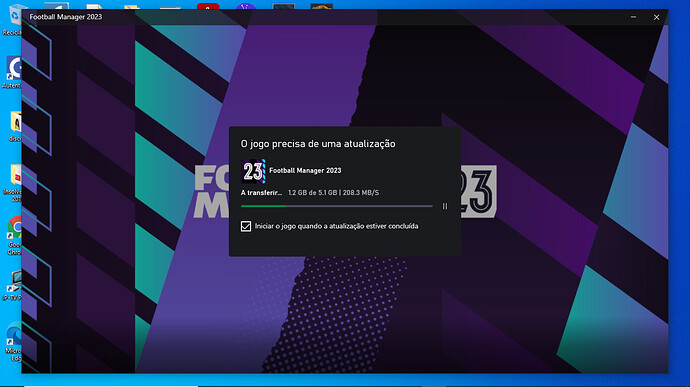The width and height of the screenshot is (690, 387).
Task: Open the IP-TV Player desktop shortcut
Action: [x=12, y=286]
